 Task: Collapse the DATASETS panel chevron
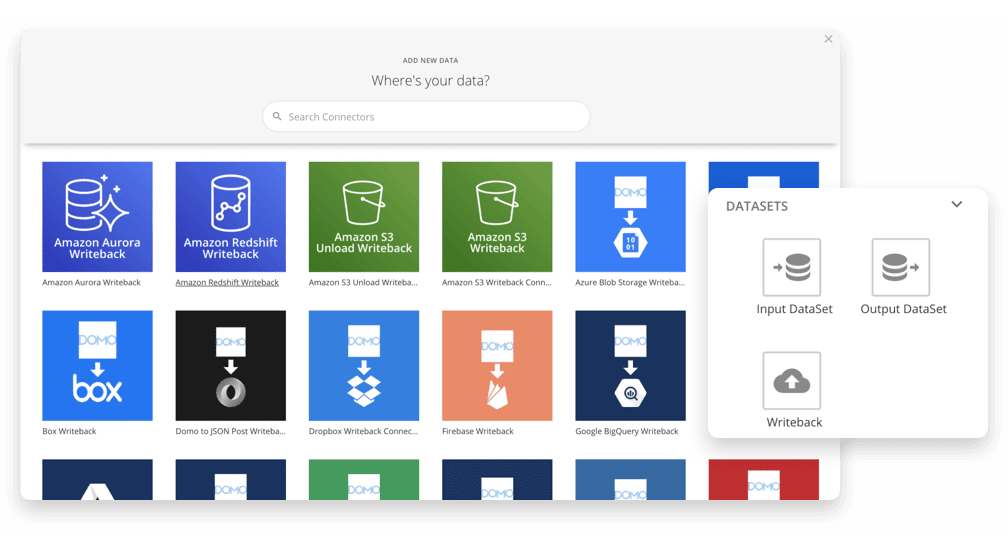[957, 204]
